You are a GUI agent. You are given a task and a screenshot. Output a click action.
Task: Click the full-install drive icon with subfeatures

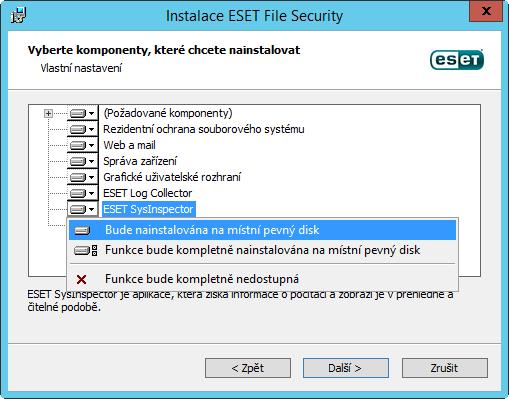pyautogui.click(x=86, y=250)
